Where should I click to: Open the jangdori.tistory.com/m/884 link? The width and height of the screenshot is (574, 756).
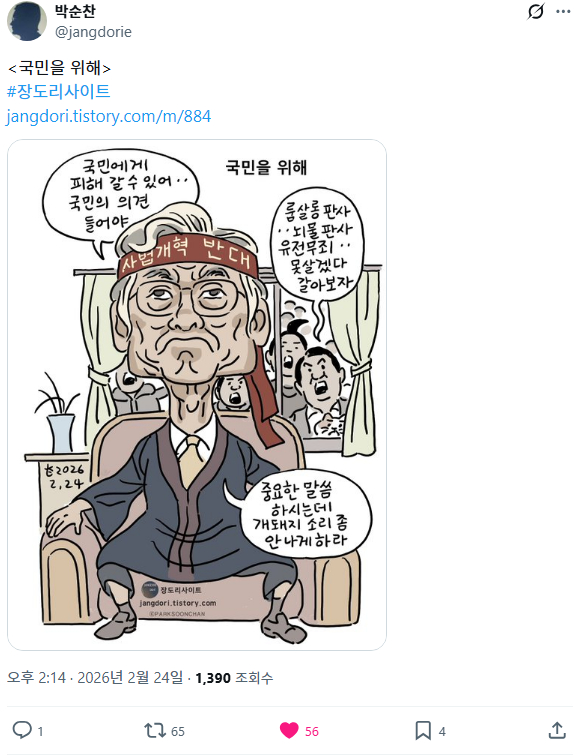tap(108, 116)
